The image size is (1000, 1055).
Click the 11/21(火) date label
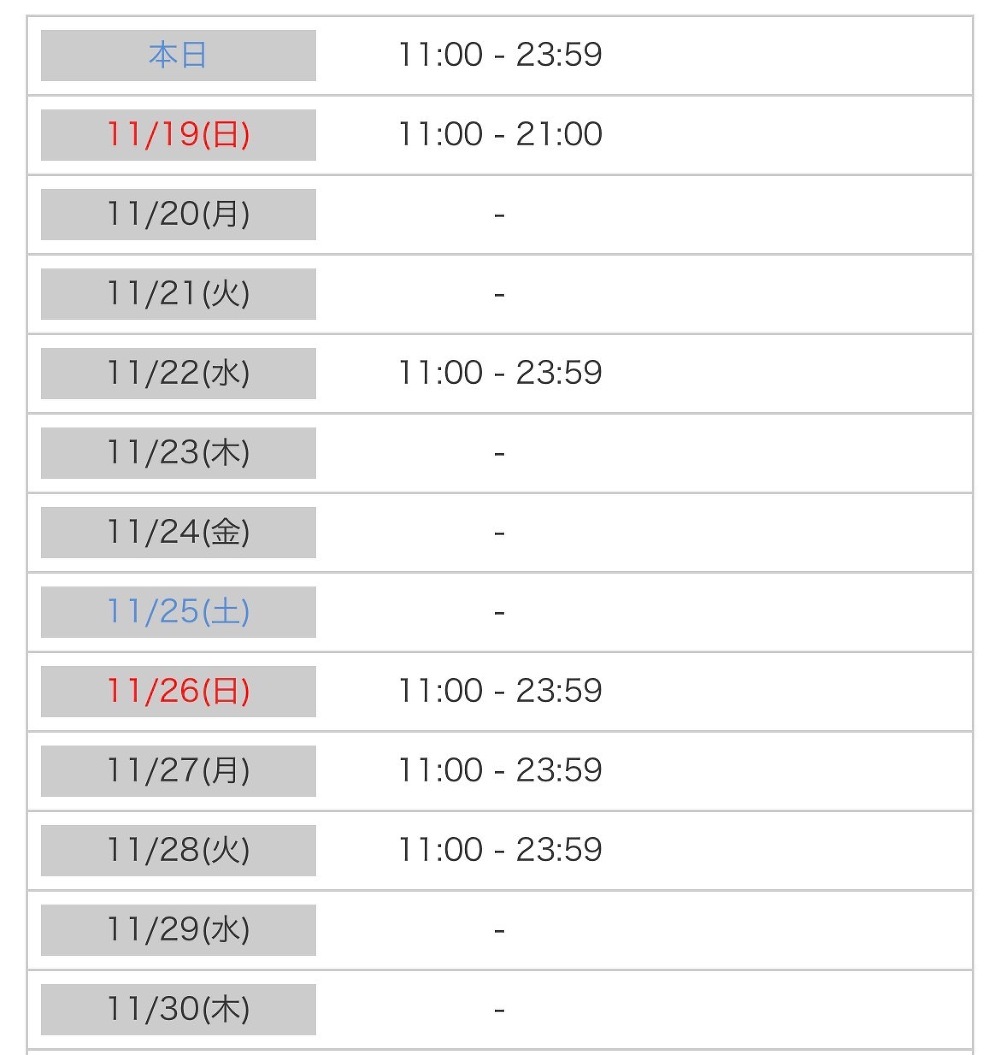point(178,294)
